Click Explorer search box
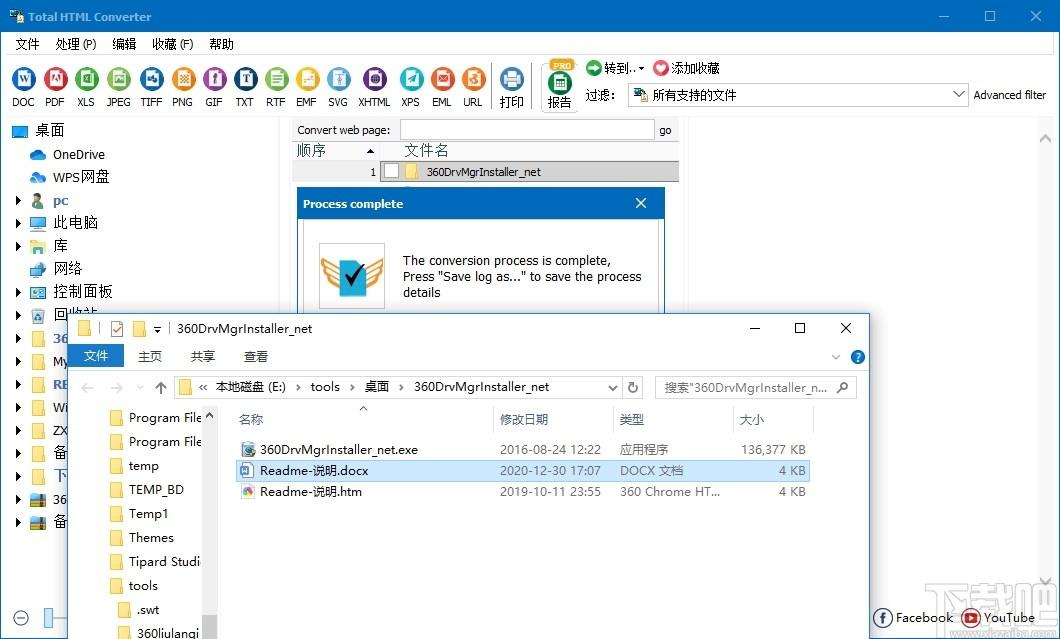1060x639 pixels. tap(756, 387)
